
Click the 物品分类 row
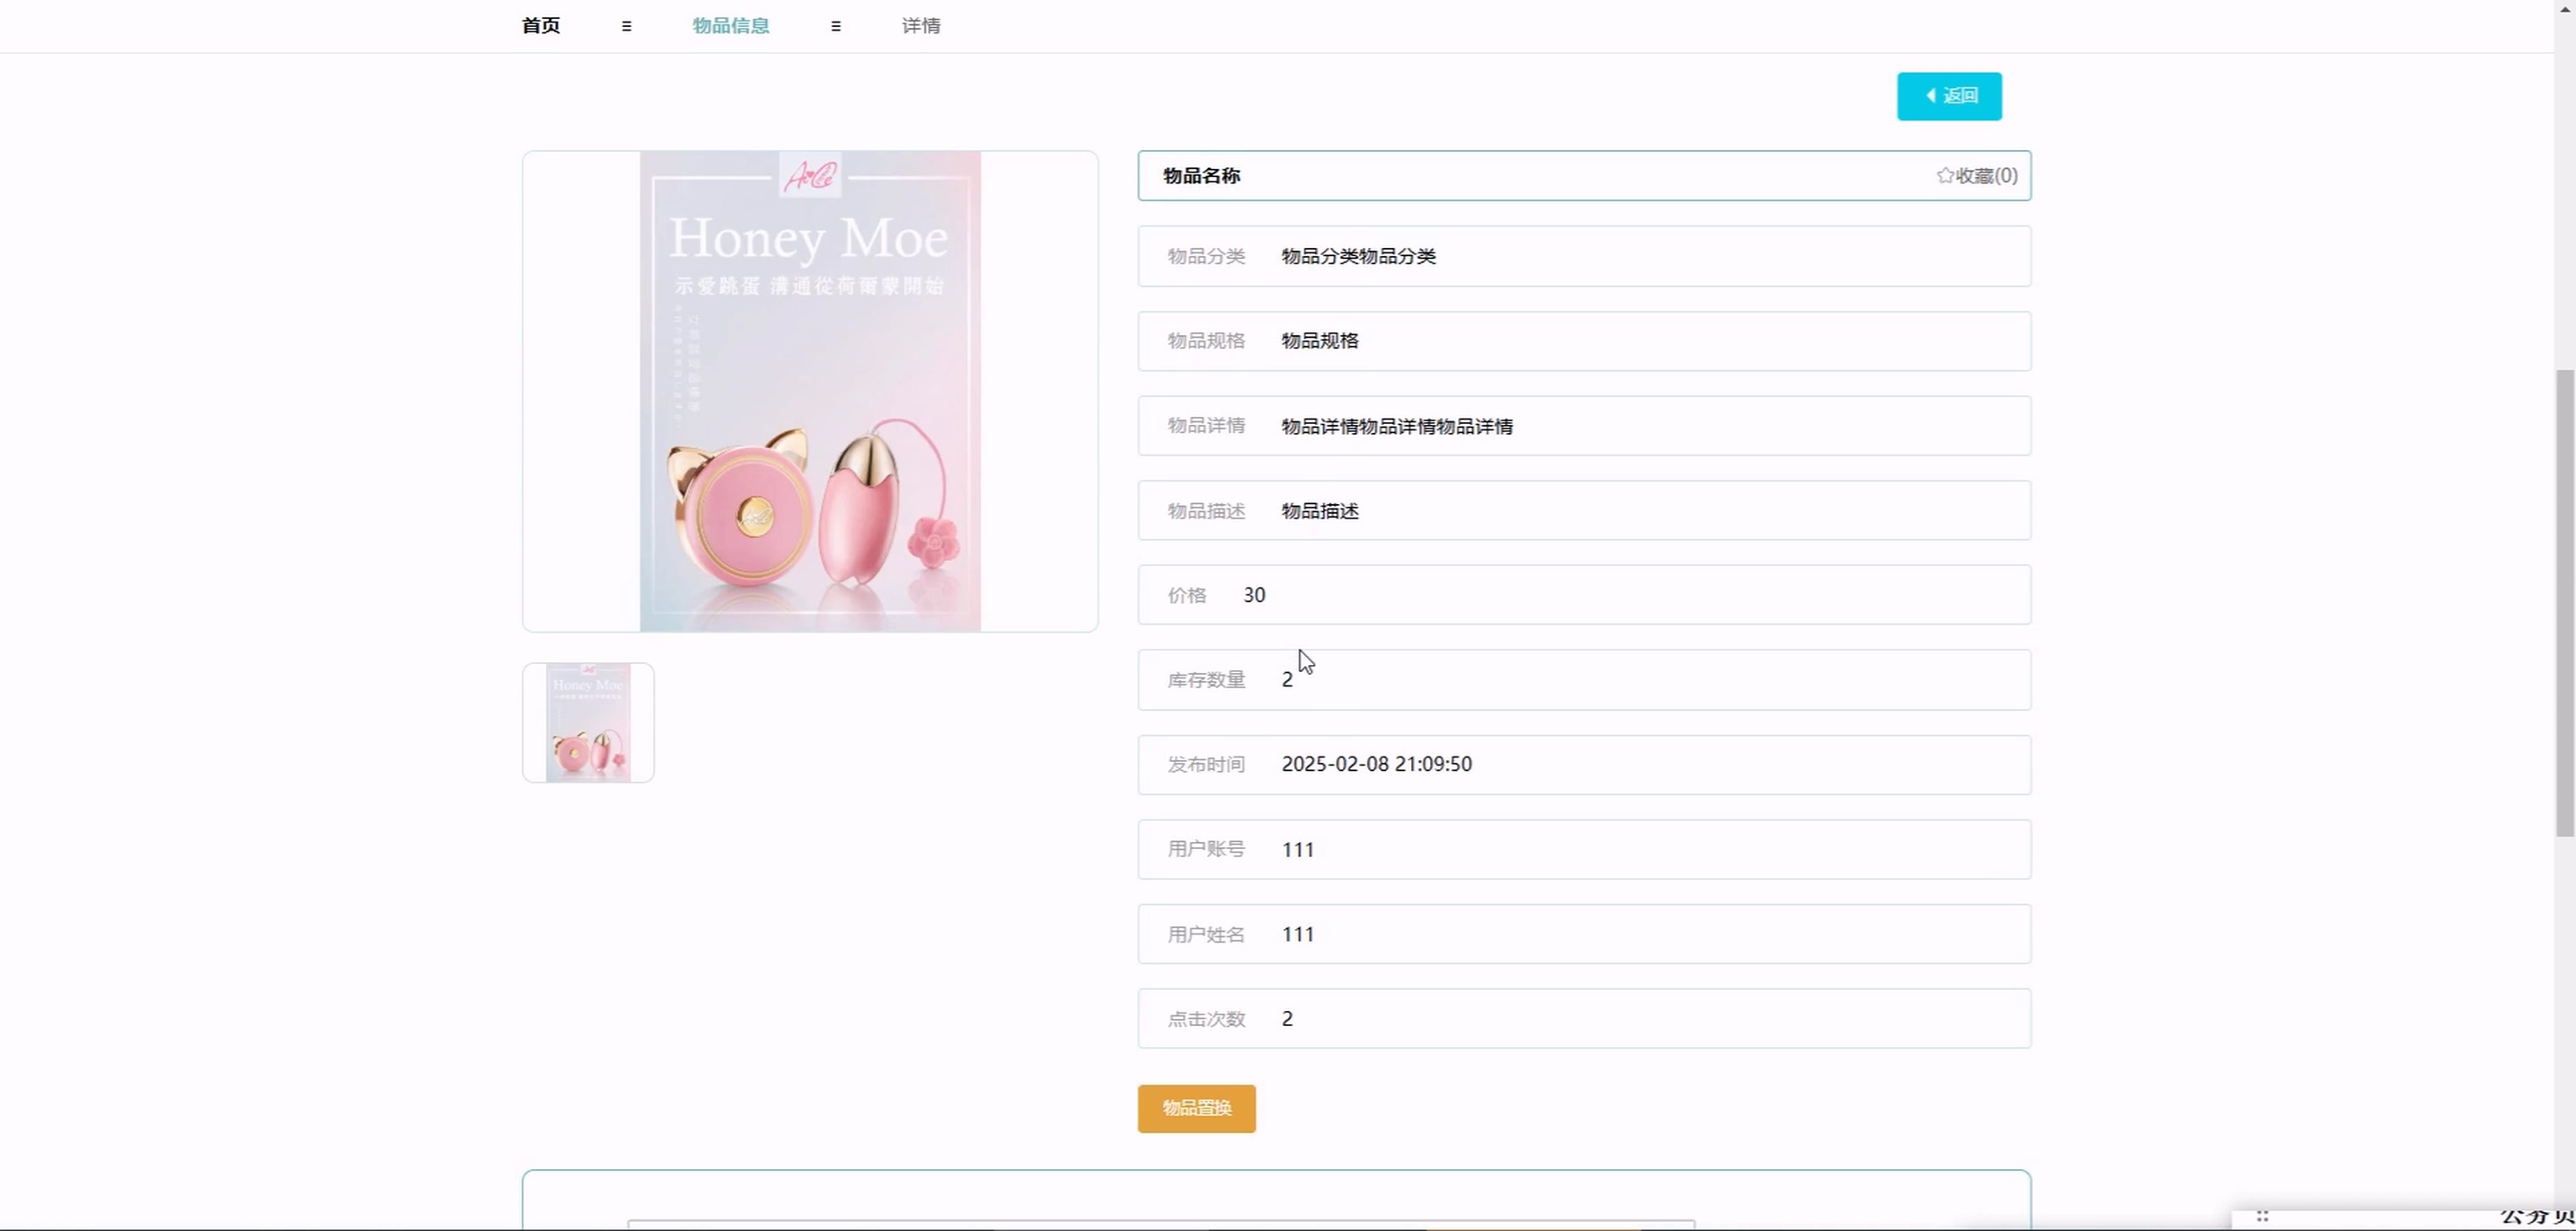[1584, 256]
